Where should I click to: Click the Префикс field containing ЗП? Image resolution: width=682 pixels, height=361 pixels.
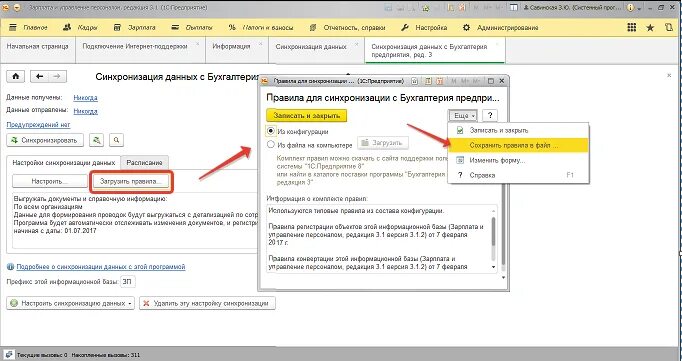click(127, 281)
